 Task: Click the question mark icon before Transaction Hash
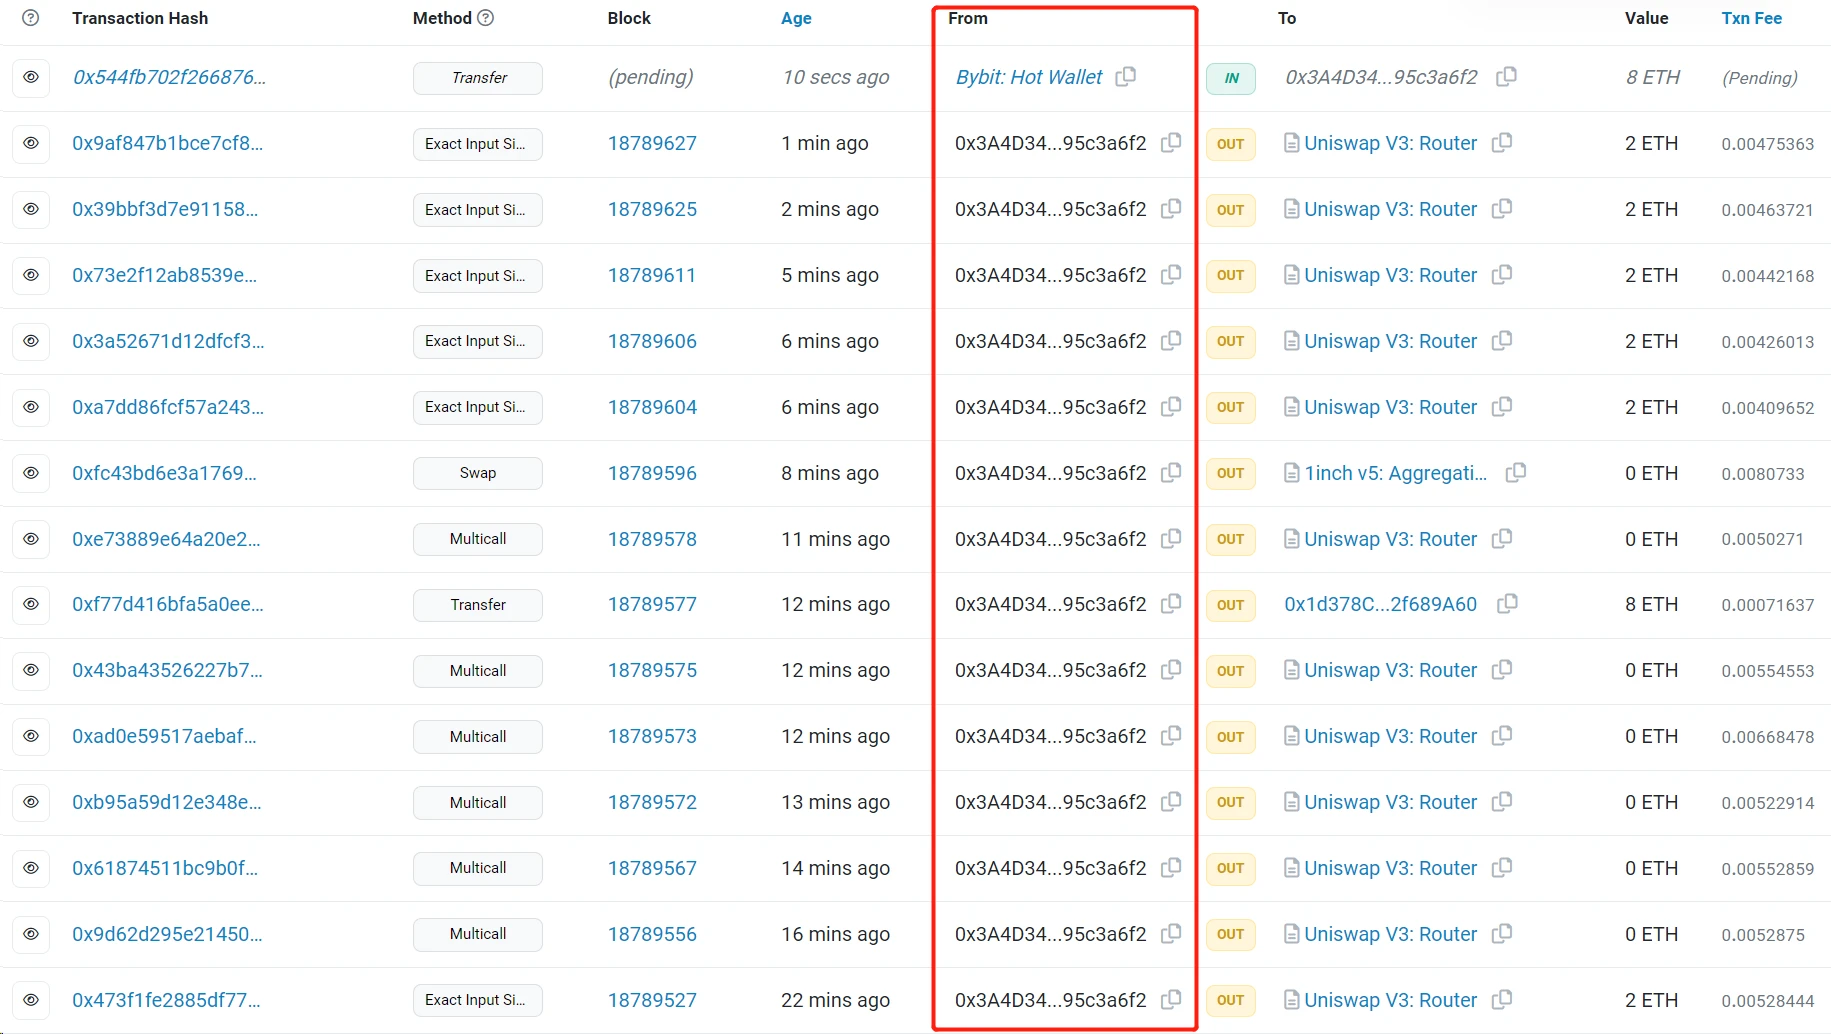click(30, 18)
